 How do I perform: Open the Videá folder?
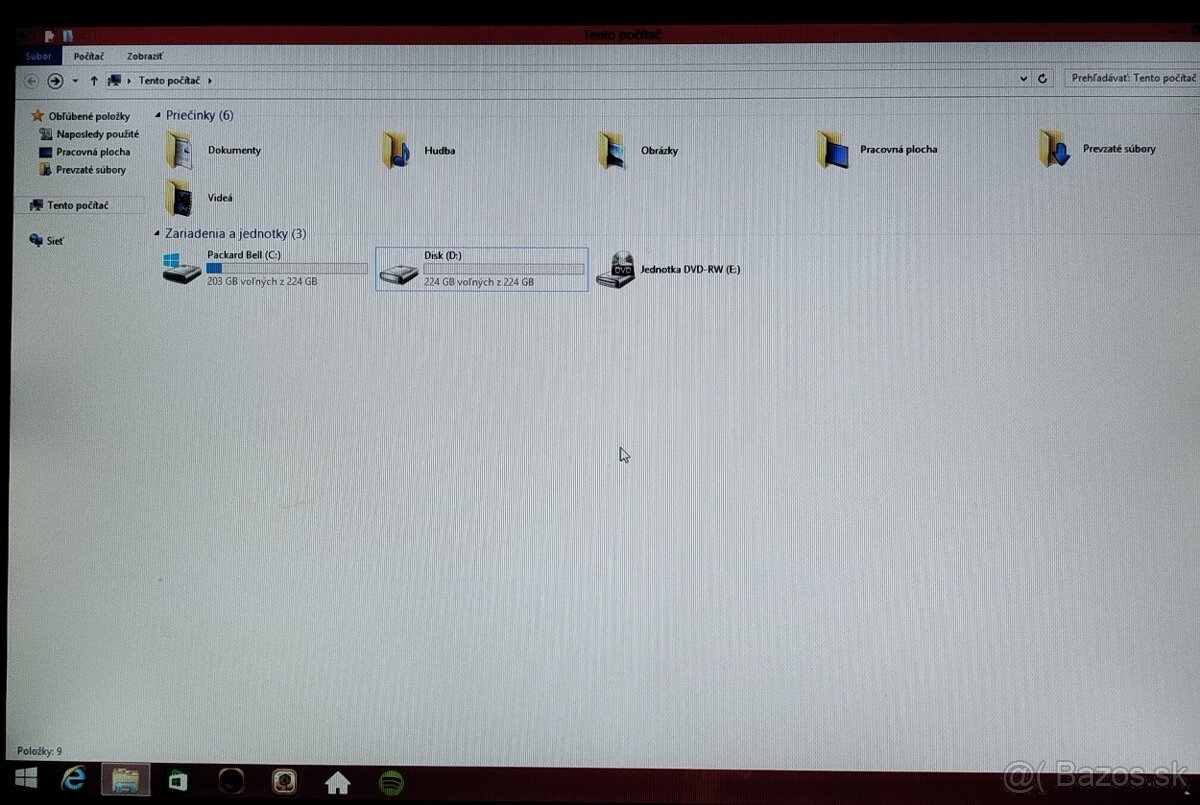pyautogui.click(x=200, y=198)
